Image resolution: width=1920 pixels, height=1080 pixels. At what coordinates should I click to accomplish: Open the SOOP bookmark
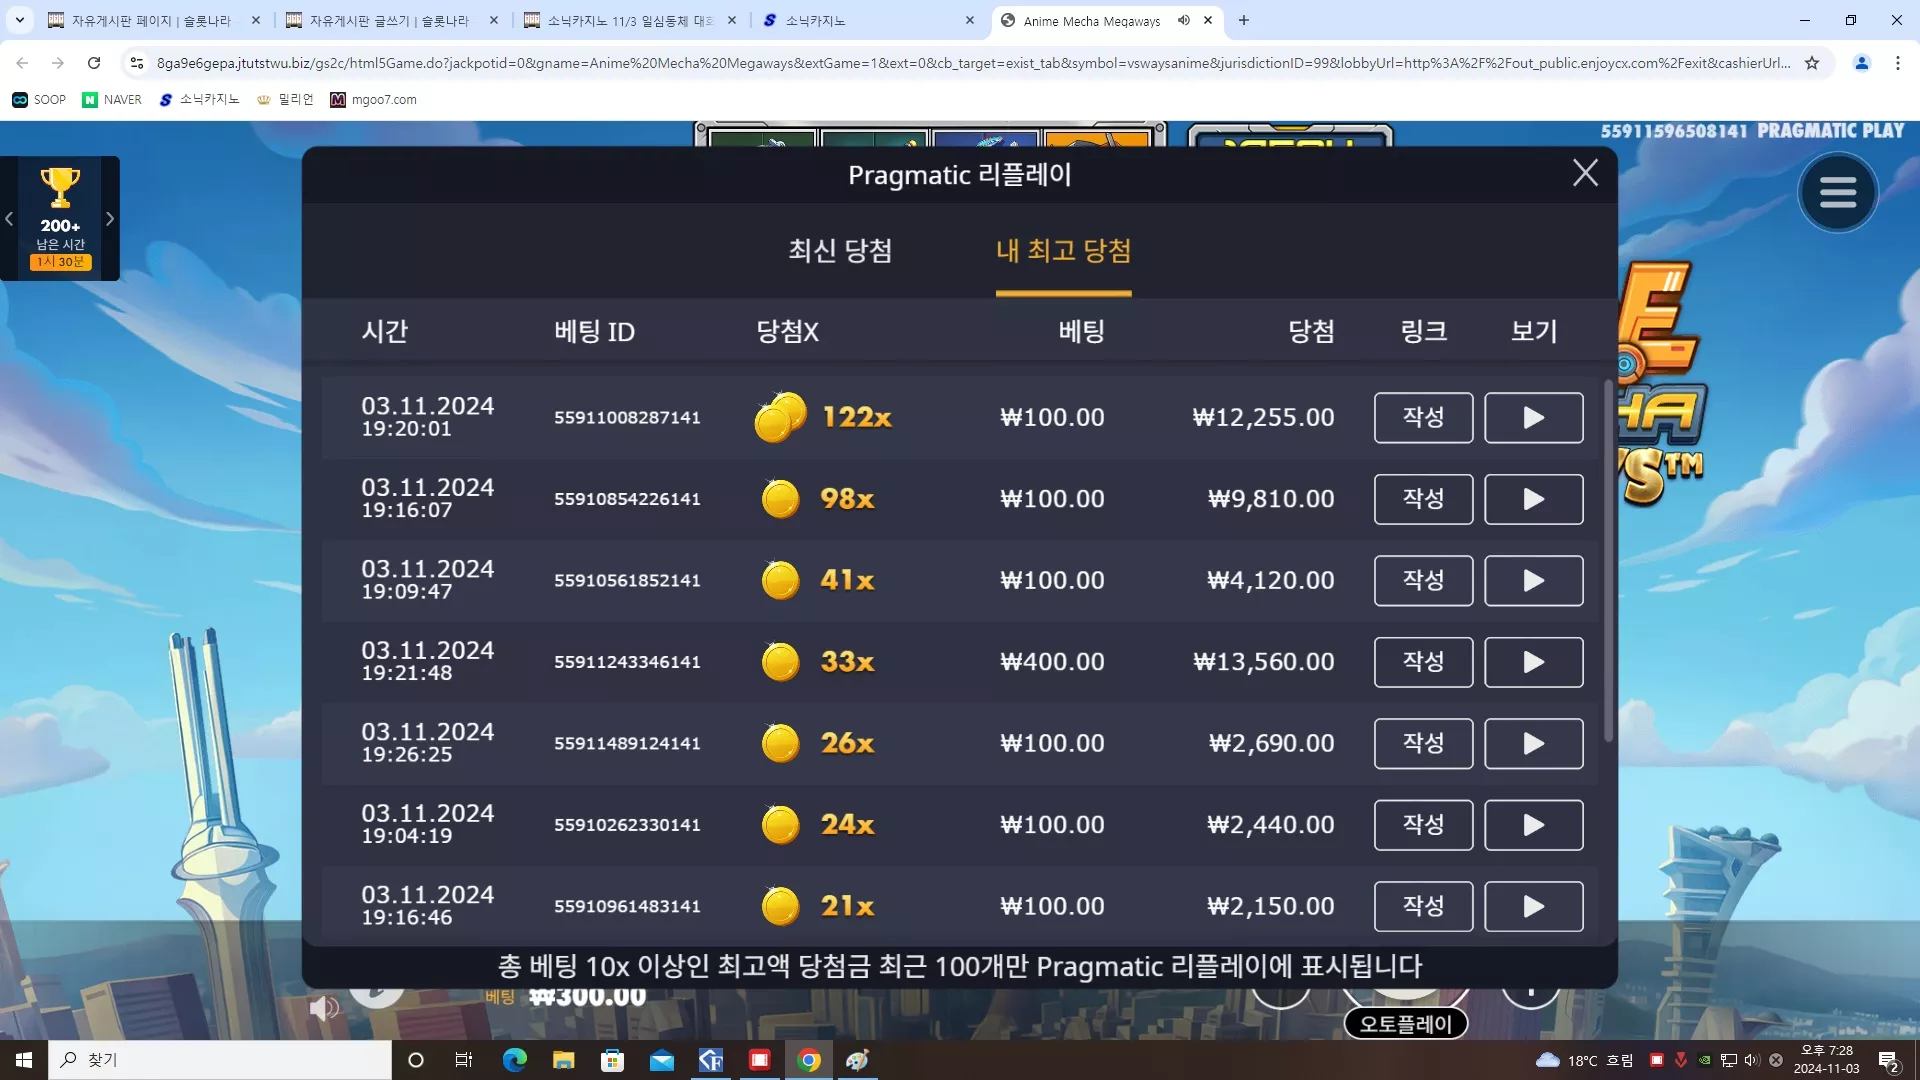39,100
